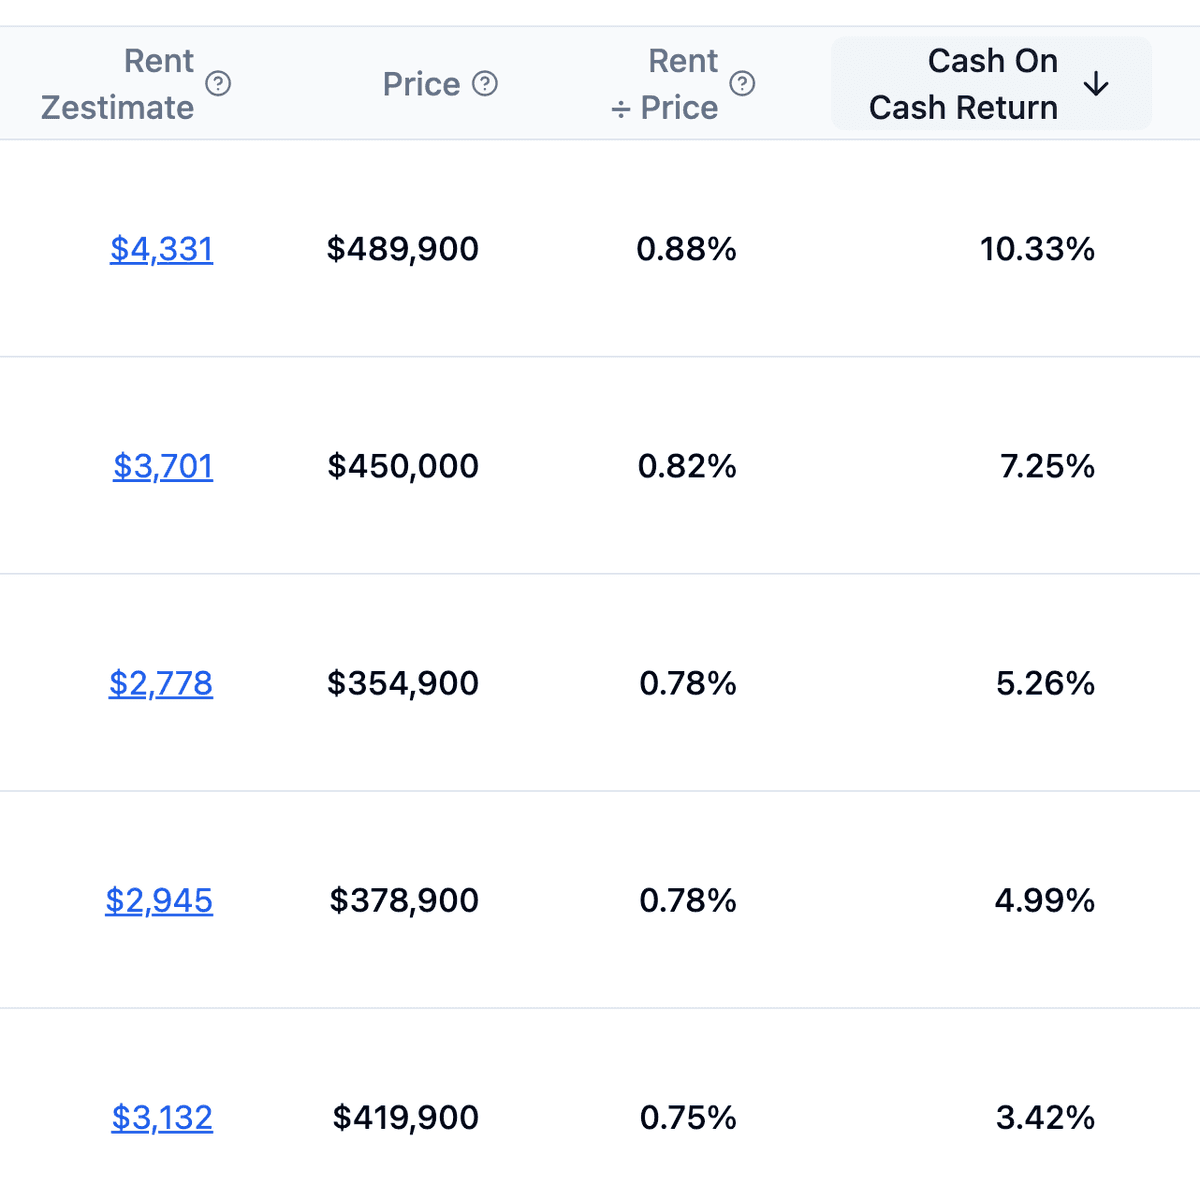Select the $450,000 price cell

point(403,466)
